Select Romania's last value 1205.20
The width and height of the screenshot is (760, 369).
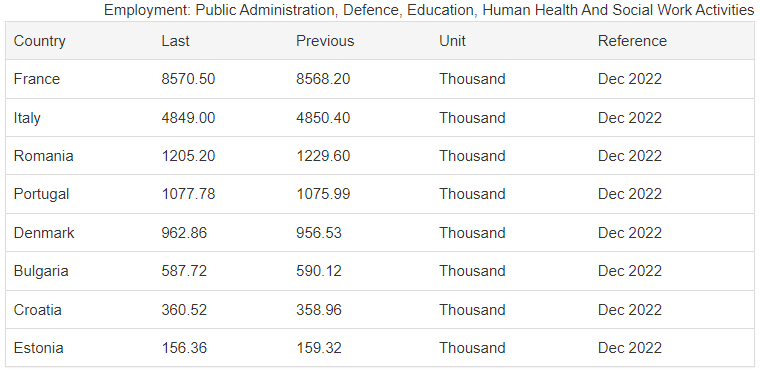click(x=188, y=156)
